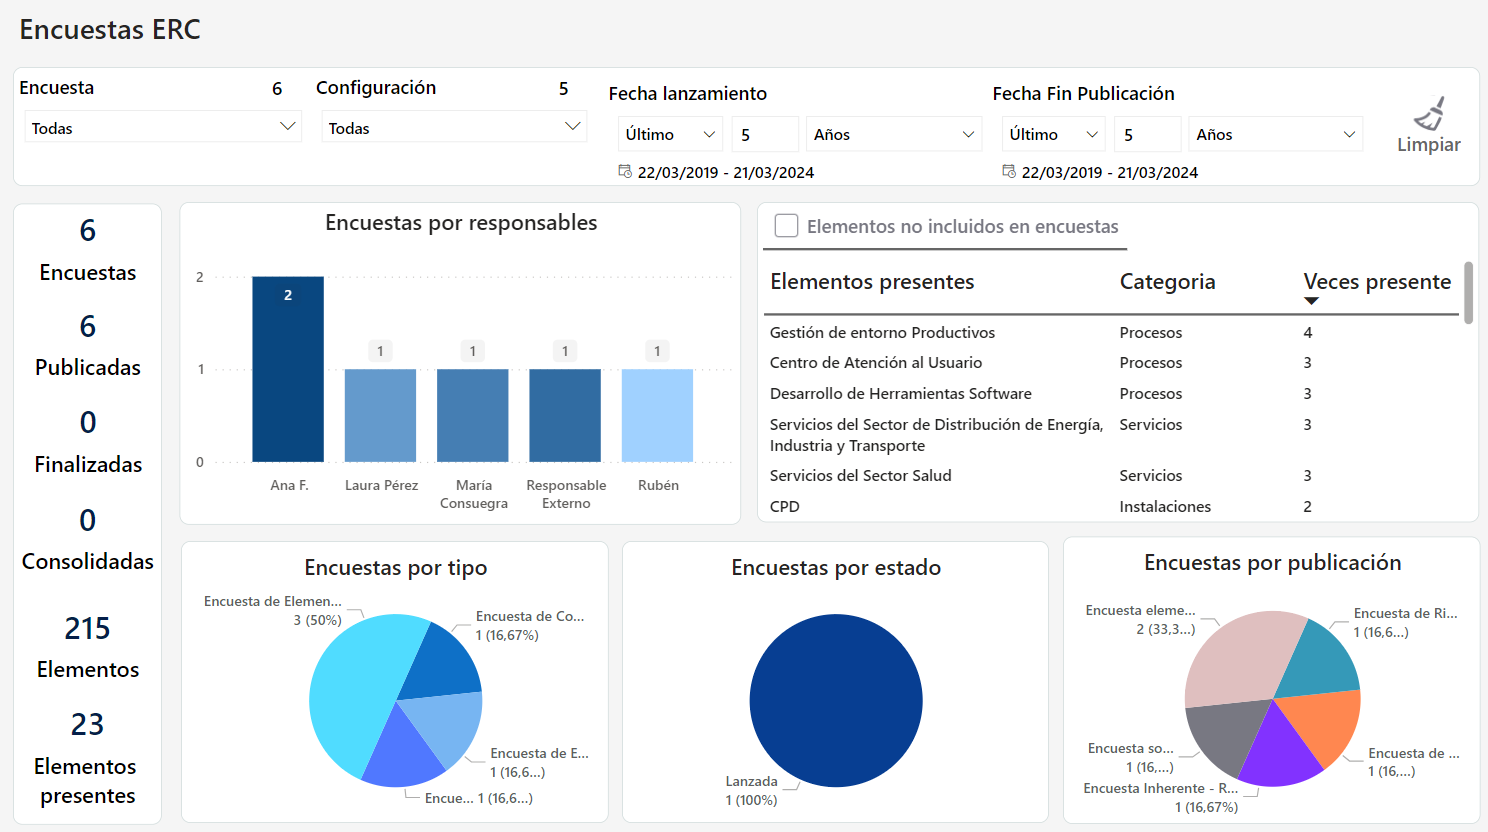Screen dimensions: 1488x832
Task: Open the Encuesta 'Todas' dropdown
Action: point(162,127)
